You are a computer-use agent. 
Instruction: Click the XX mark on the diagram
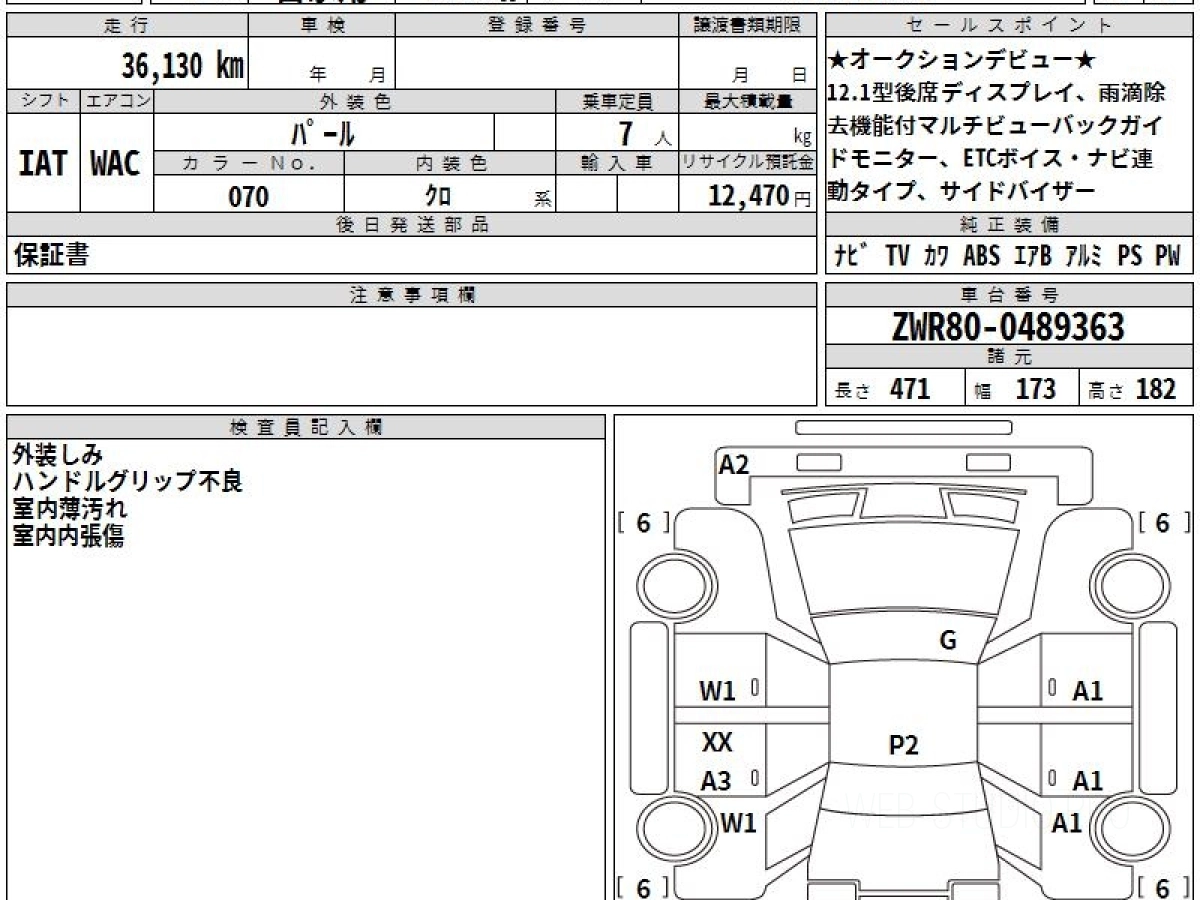(717, 742)
